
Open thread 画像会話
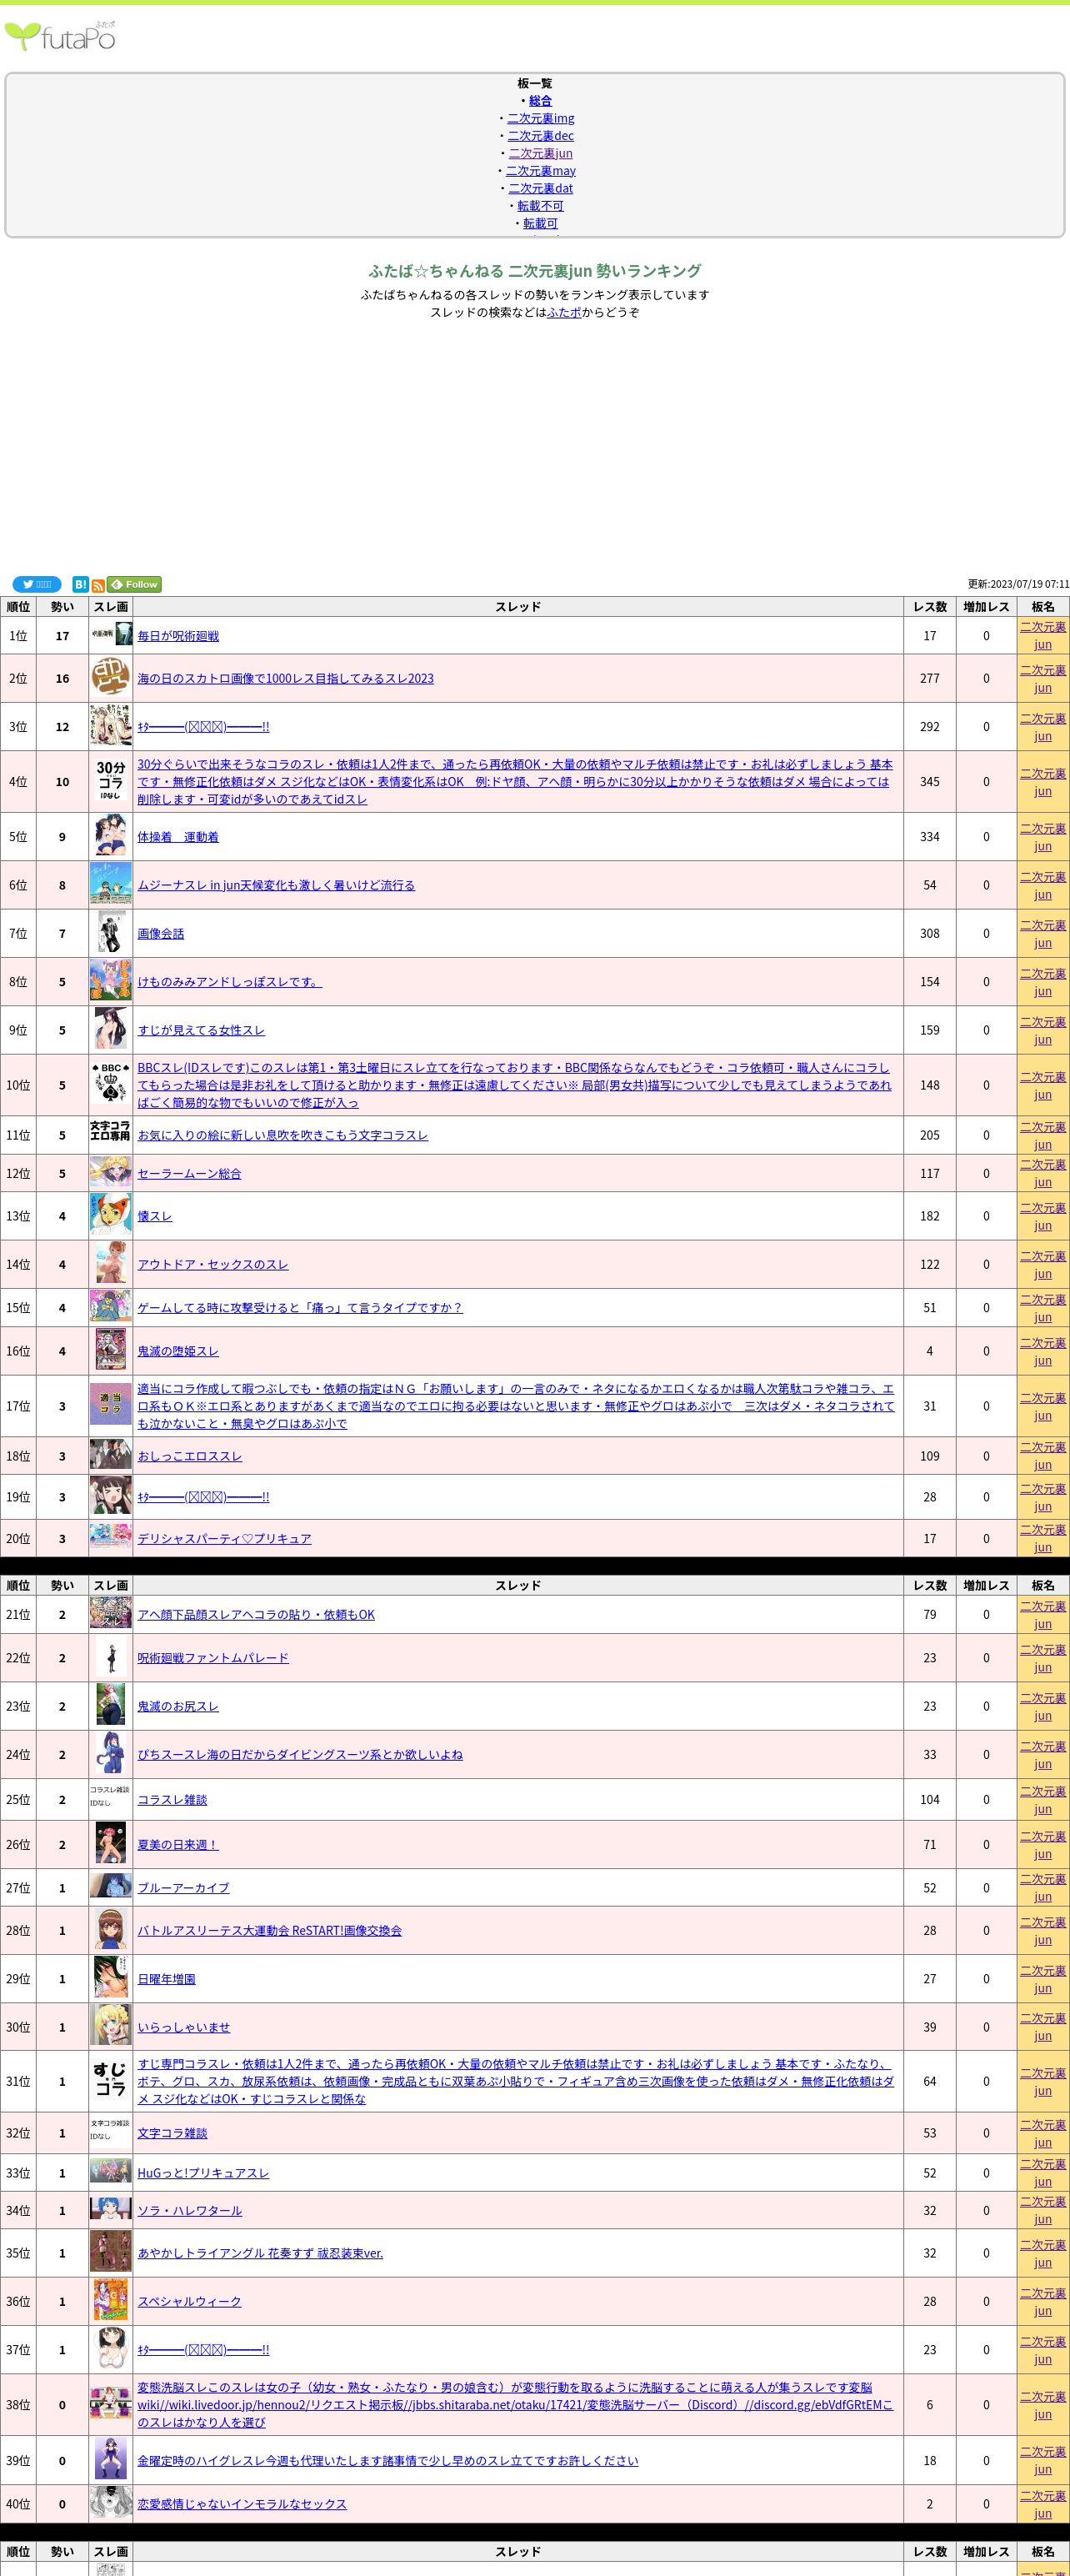coord(161,934)
